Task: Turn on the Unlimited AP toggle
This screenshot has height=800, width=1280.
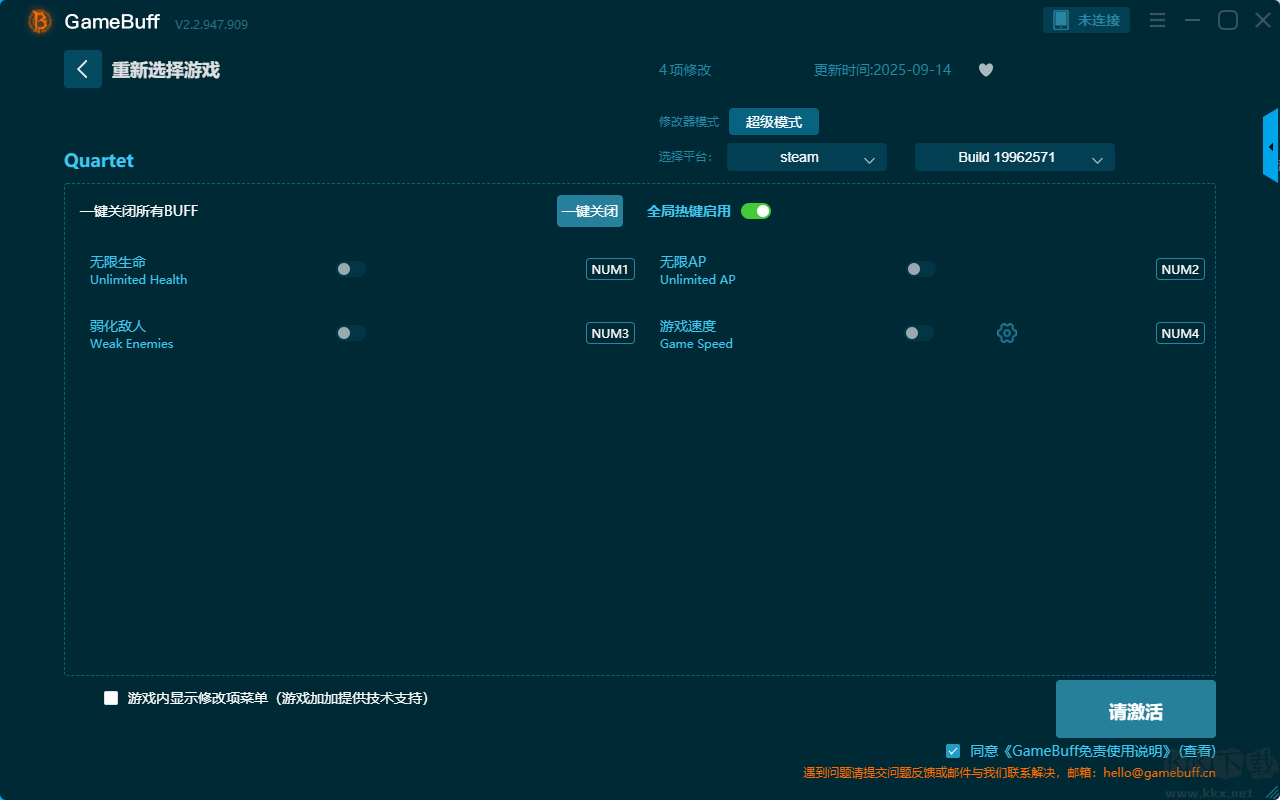Action: (x=921, y=269)
